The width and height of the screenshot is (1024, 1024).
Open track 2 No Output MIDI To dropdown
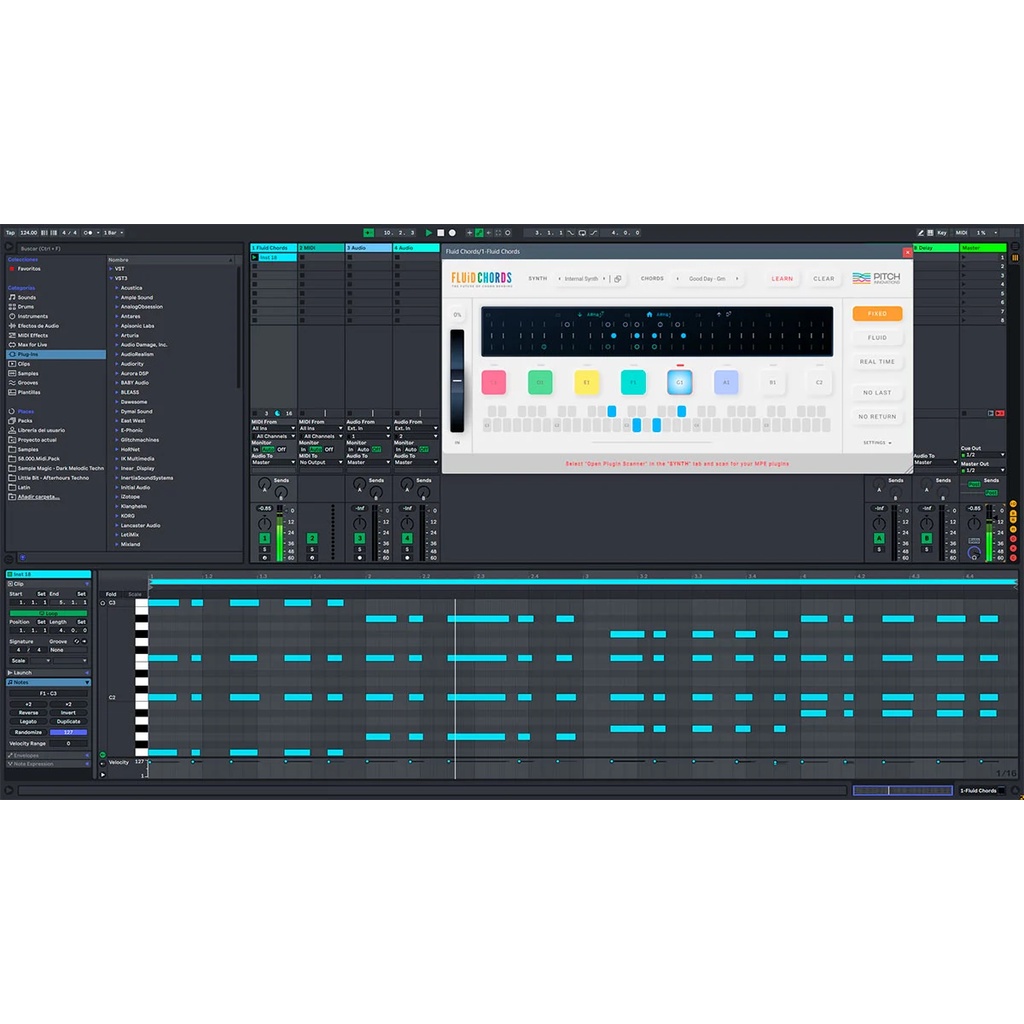point(321,462)
